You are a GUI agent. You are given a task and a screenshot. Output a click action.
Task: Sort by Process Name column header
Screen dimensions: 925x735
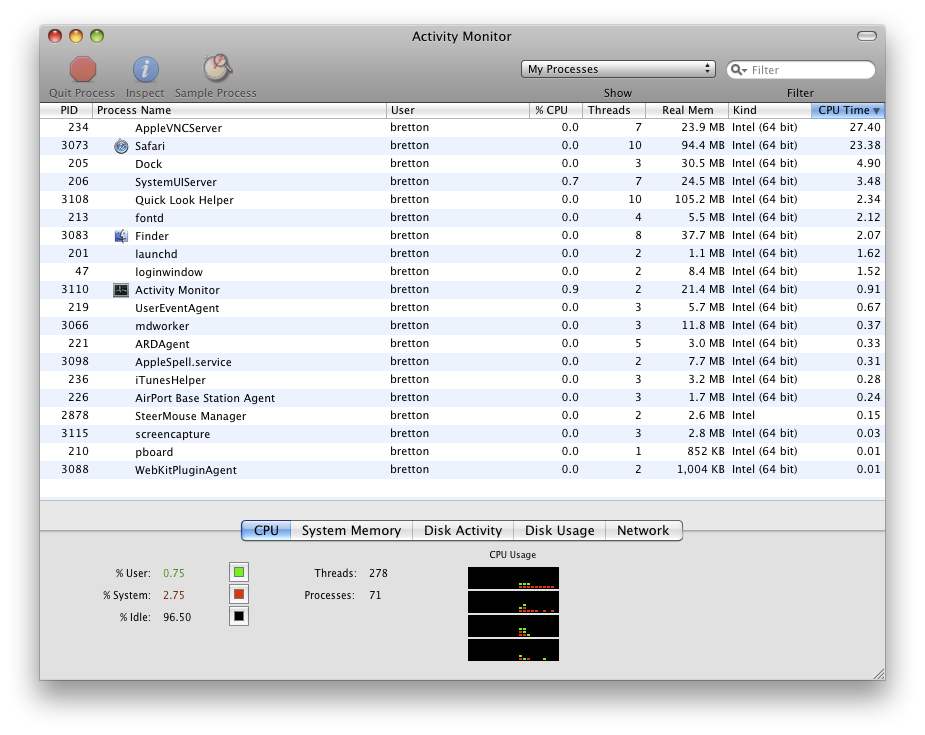click(x=239, y=110)
